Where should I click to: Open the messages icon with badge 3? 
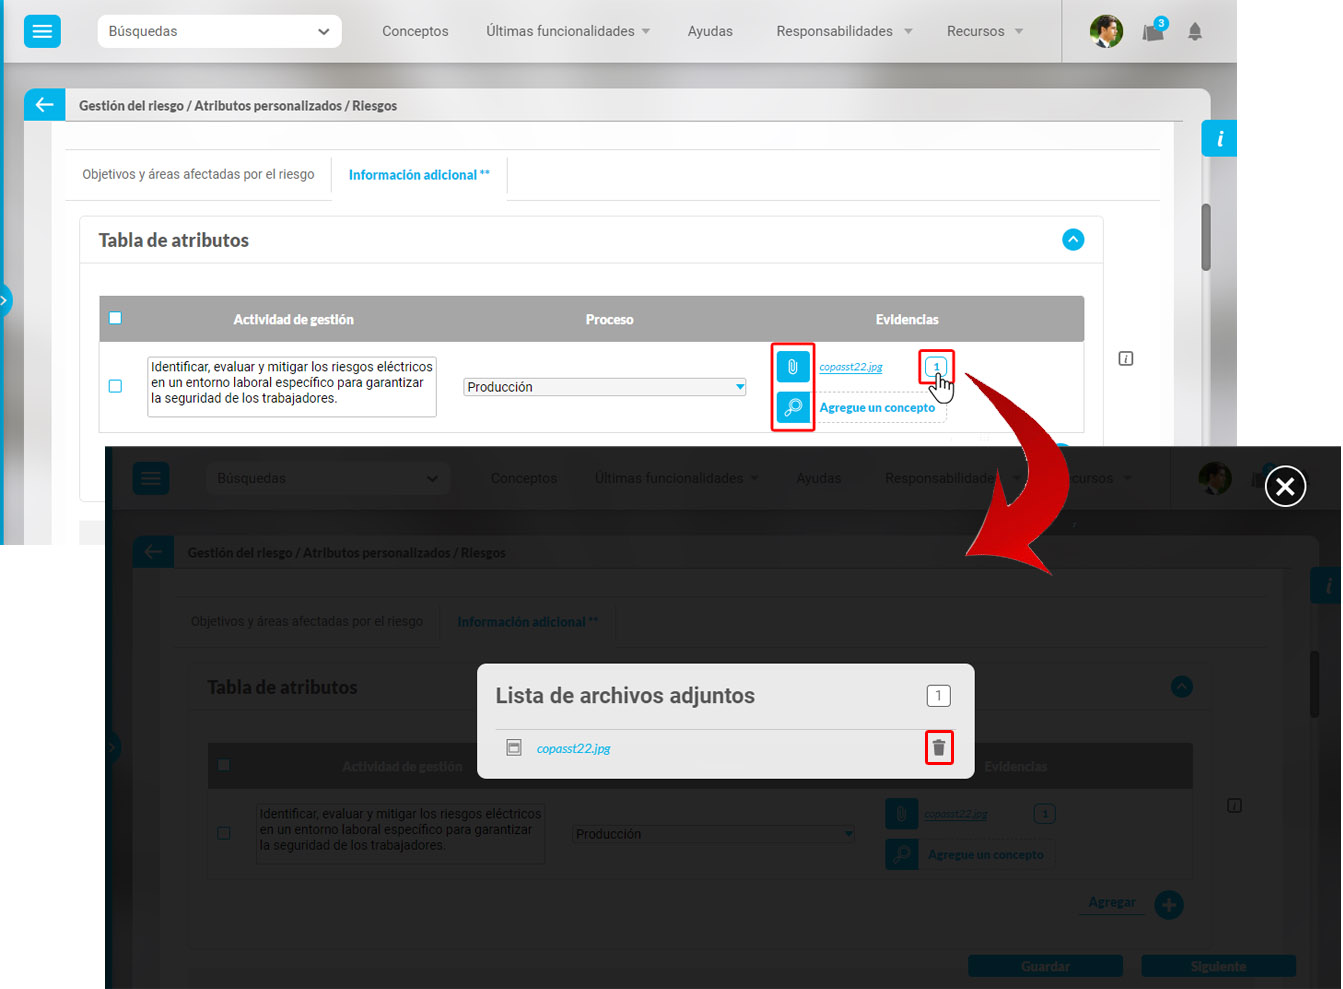click(x=1153, y=32)
